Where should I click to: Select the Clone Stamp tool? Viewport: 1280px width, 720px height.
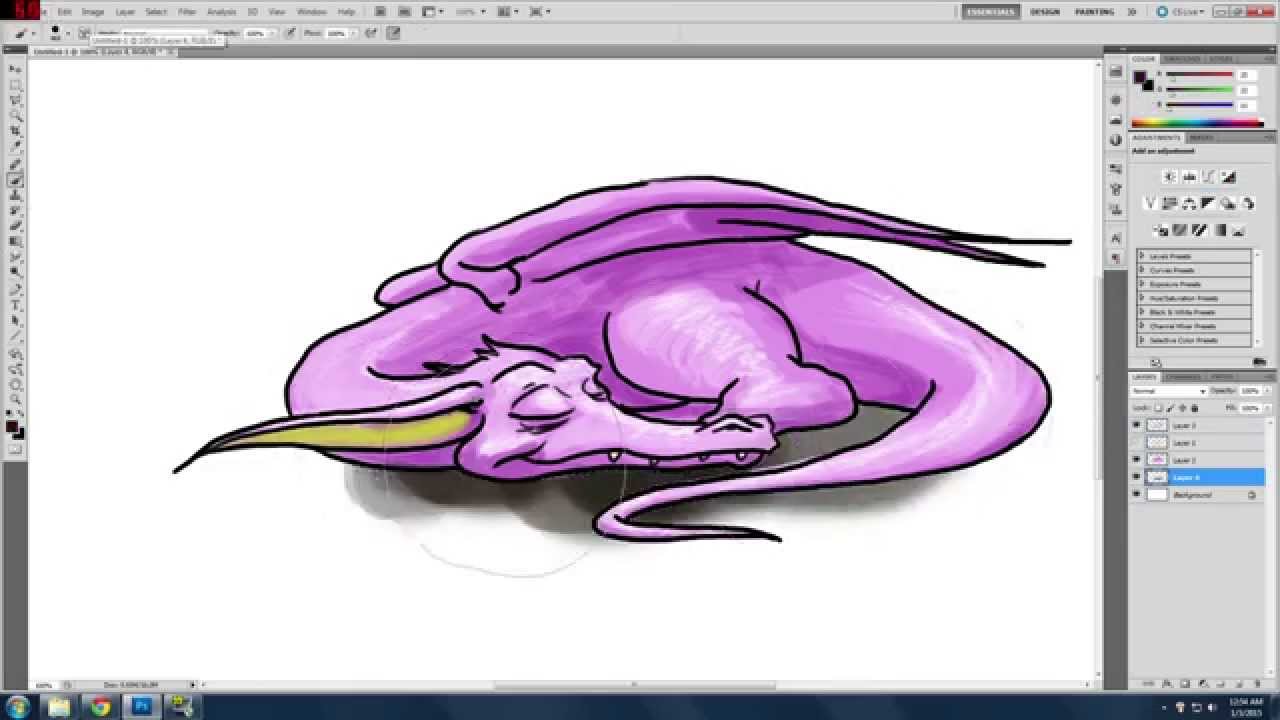click(x=15, y=195)
